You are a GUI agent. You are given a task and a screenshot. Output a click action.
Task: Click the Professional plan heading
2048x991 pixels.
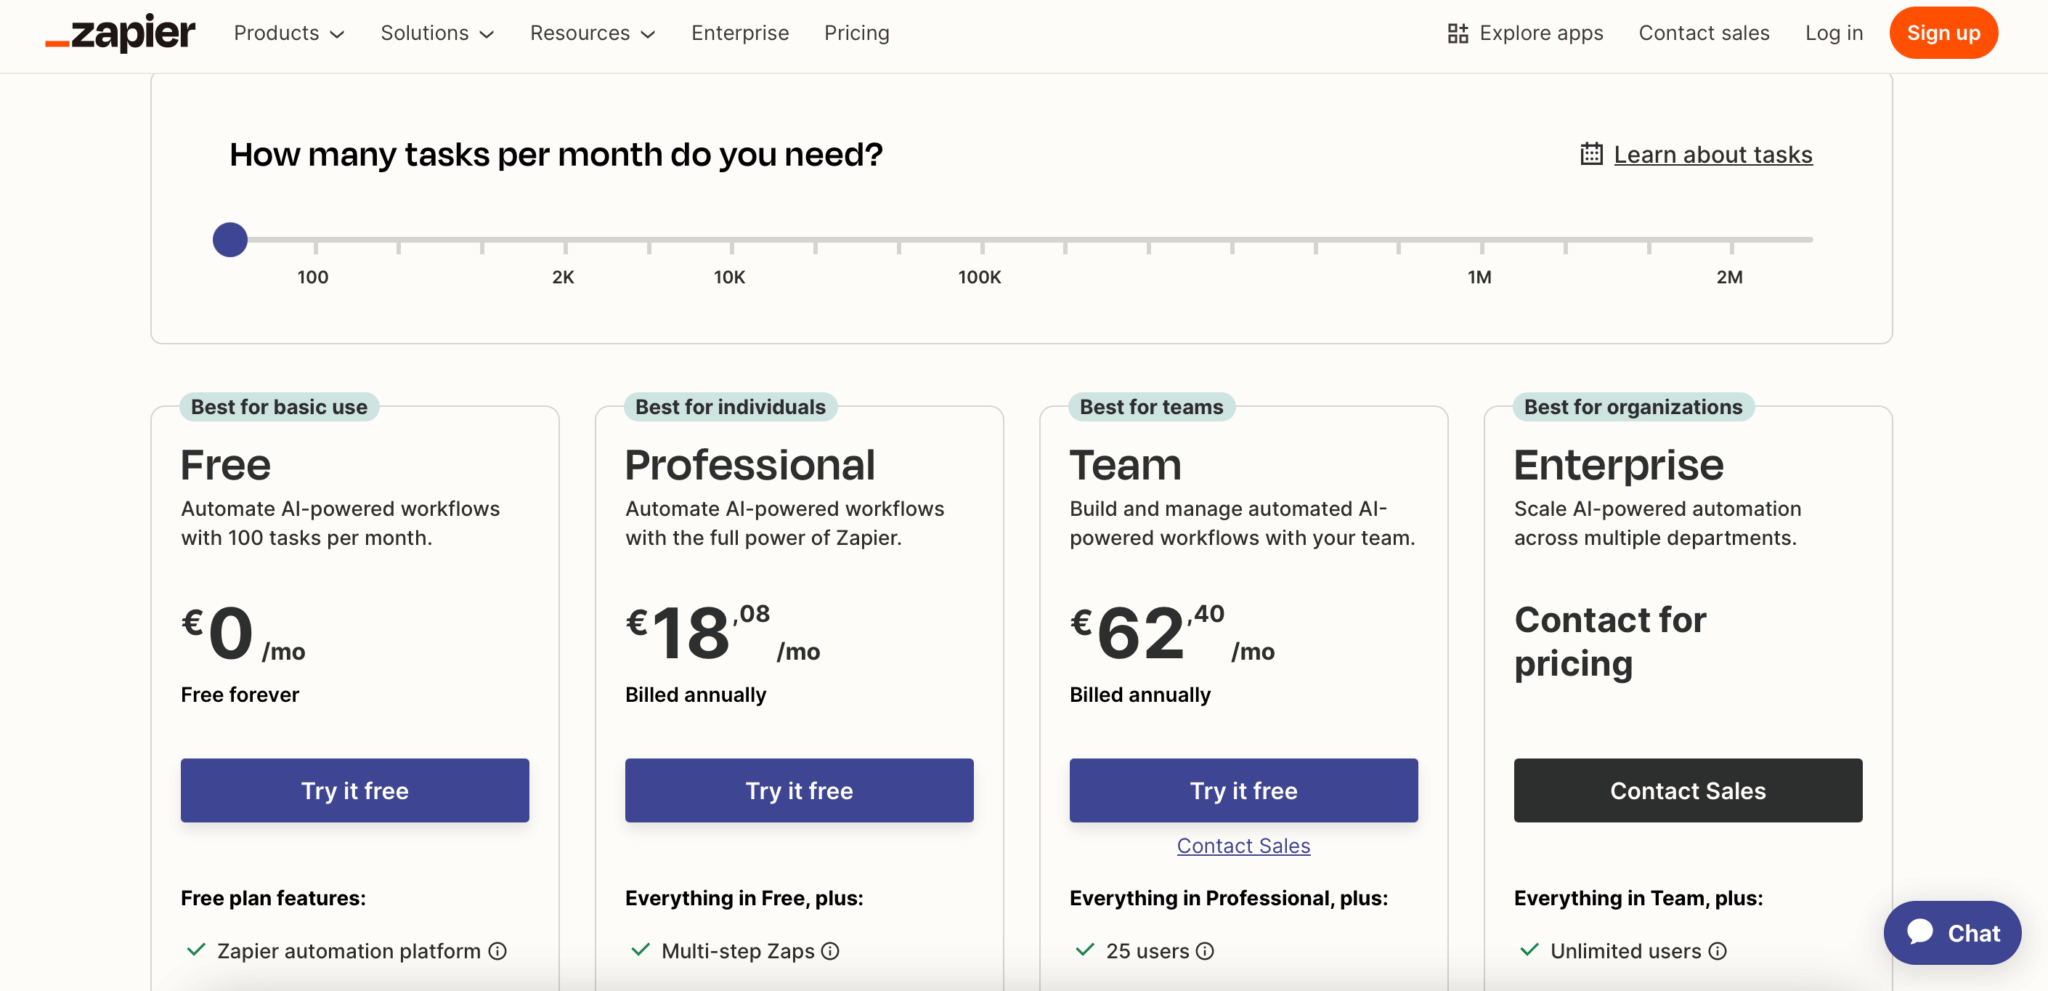click(x=750, y=465)
